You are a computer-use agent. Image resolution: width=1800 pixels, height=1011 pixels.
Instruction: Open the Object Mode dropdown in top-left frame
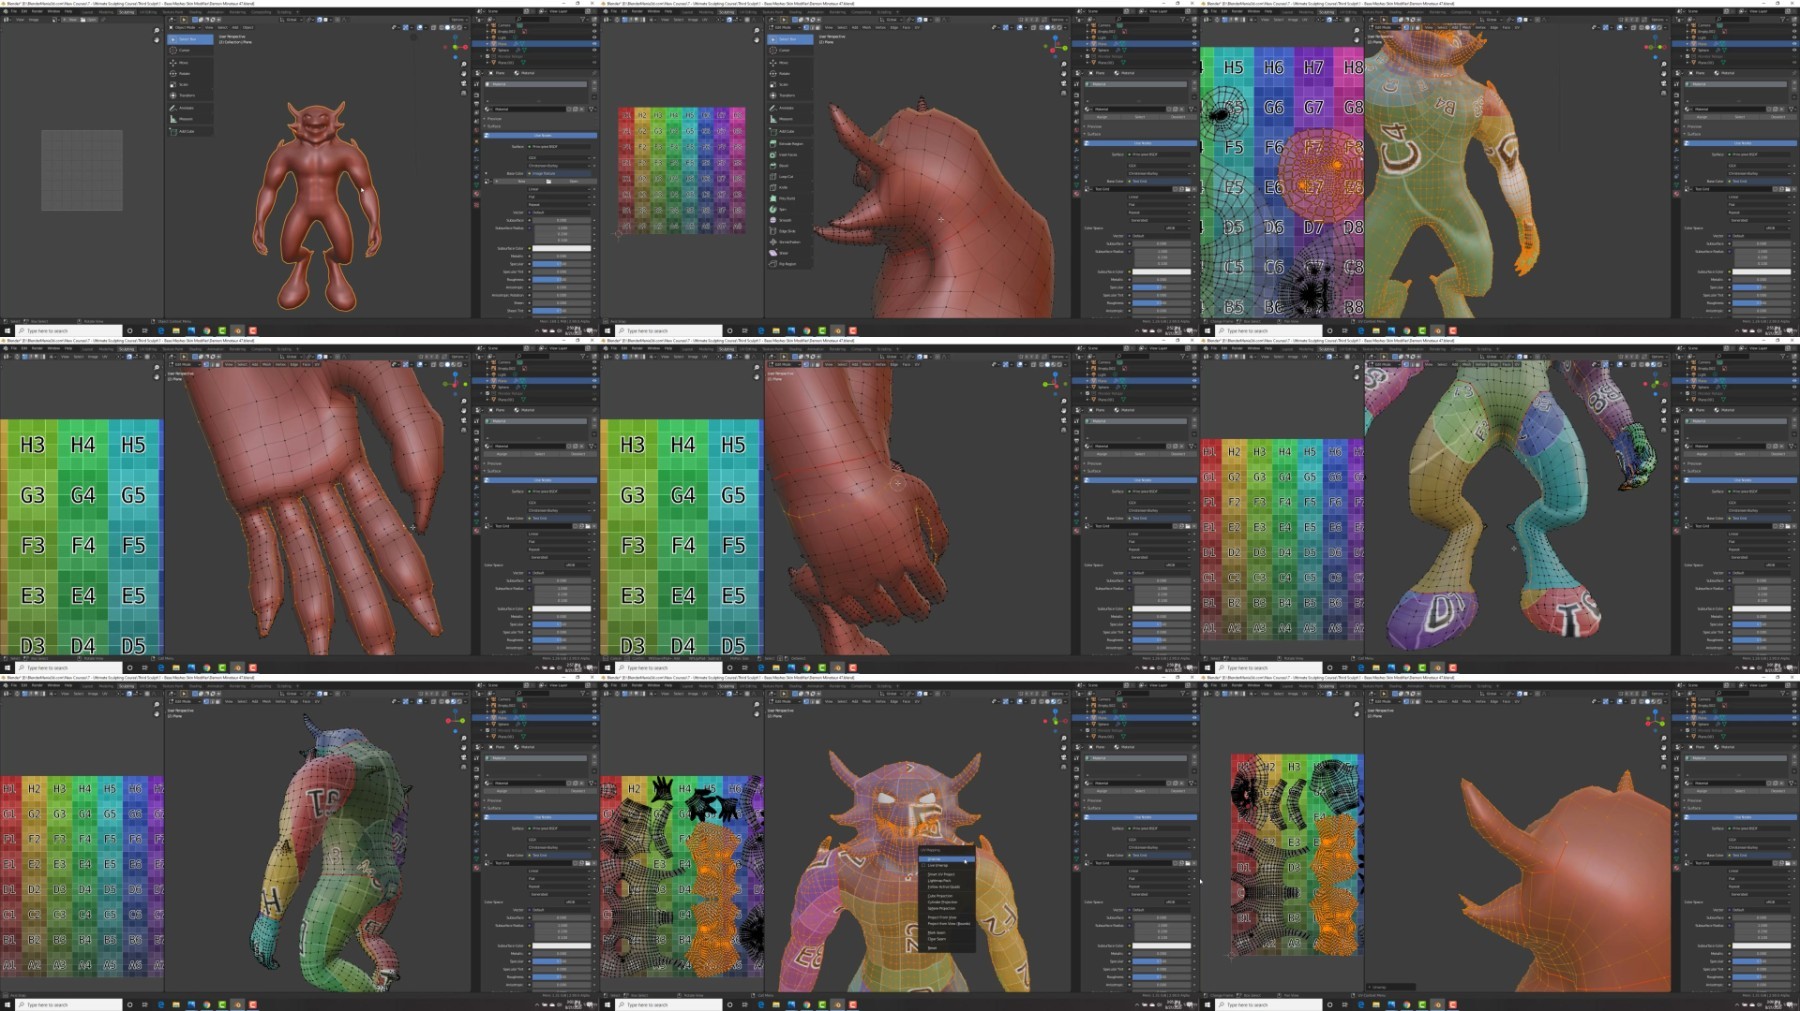tap(185, 27)
